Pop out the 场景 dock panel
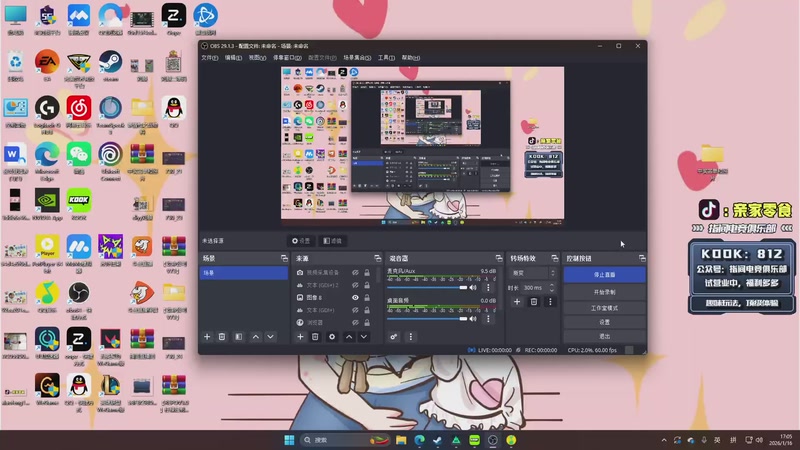 (284, 259)
